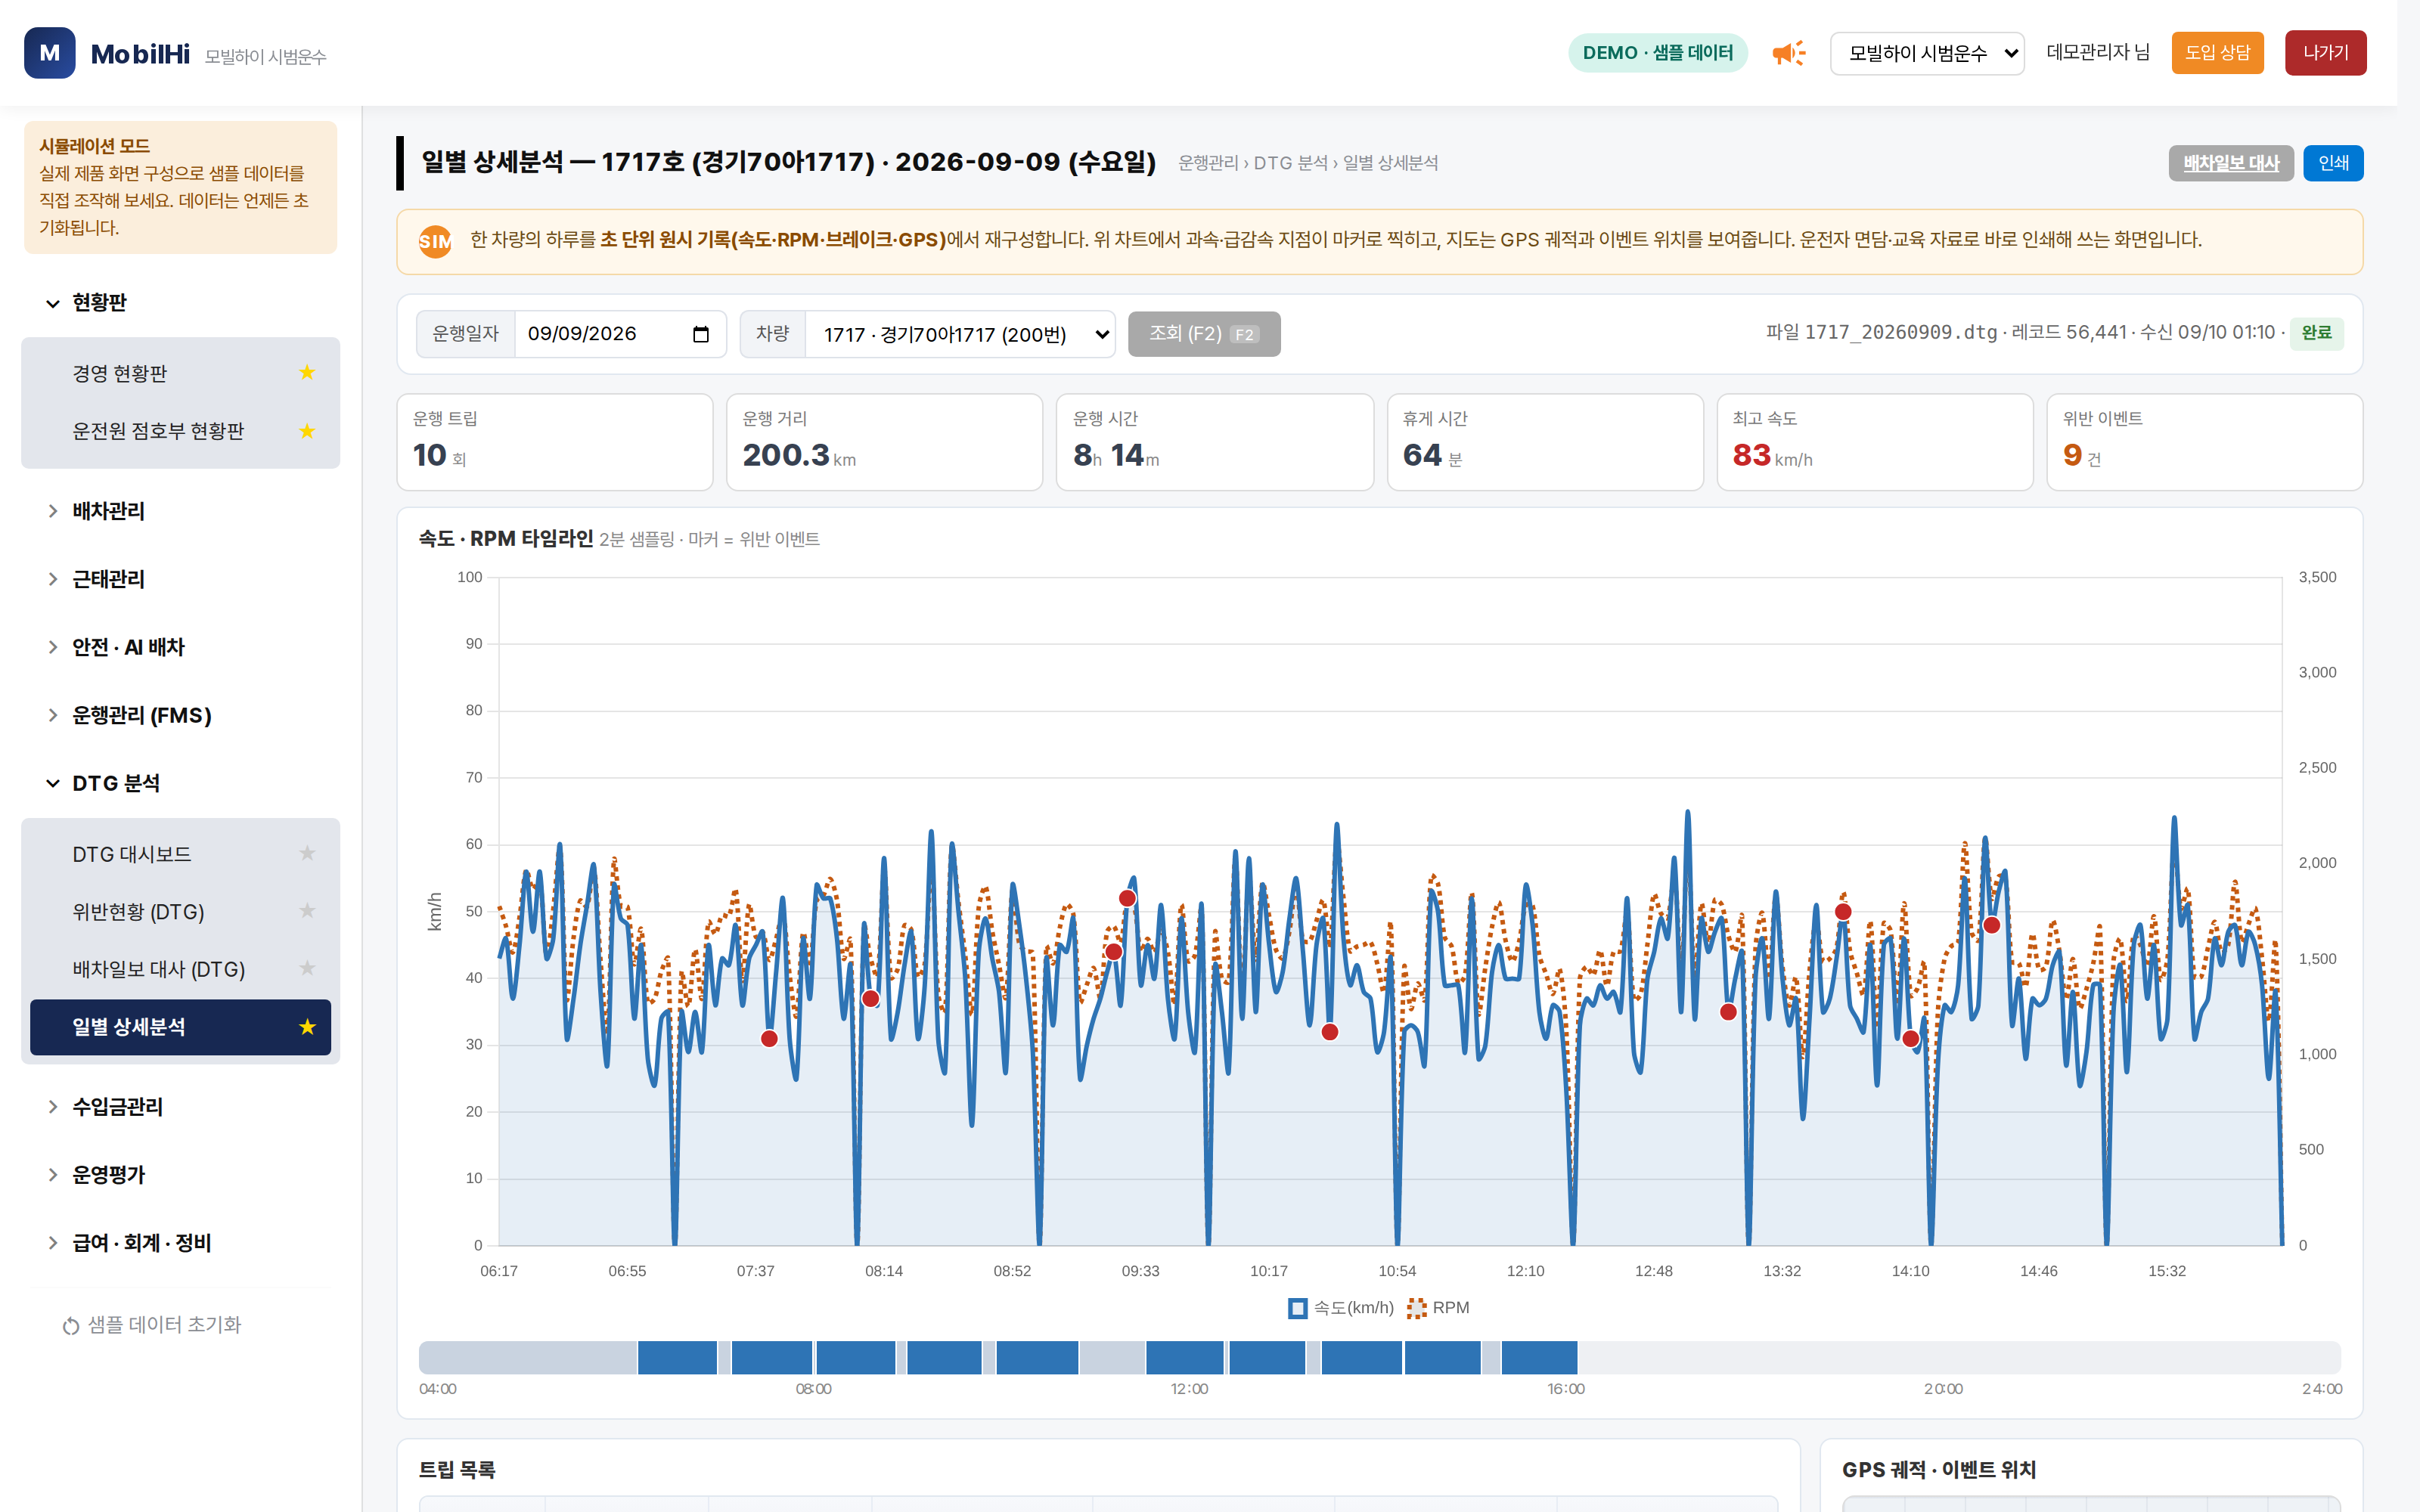This screenshot has height=1512, width=2420.
Task: Open 배차일보 대사 (DTG) page
Action: (180, 969)
